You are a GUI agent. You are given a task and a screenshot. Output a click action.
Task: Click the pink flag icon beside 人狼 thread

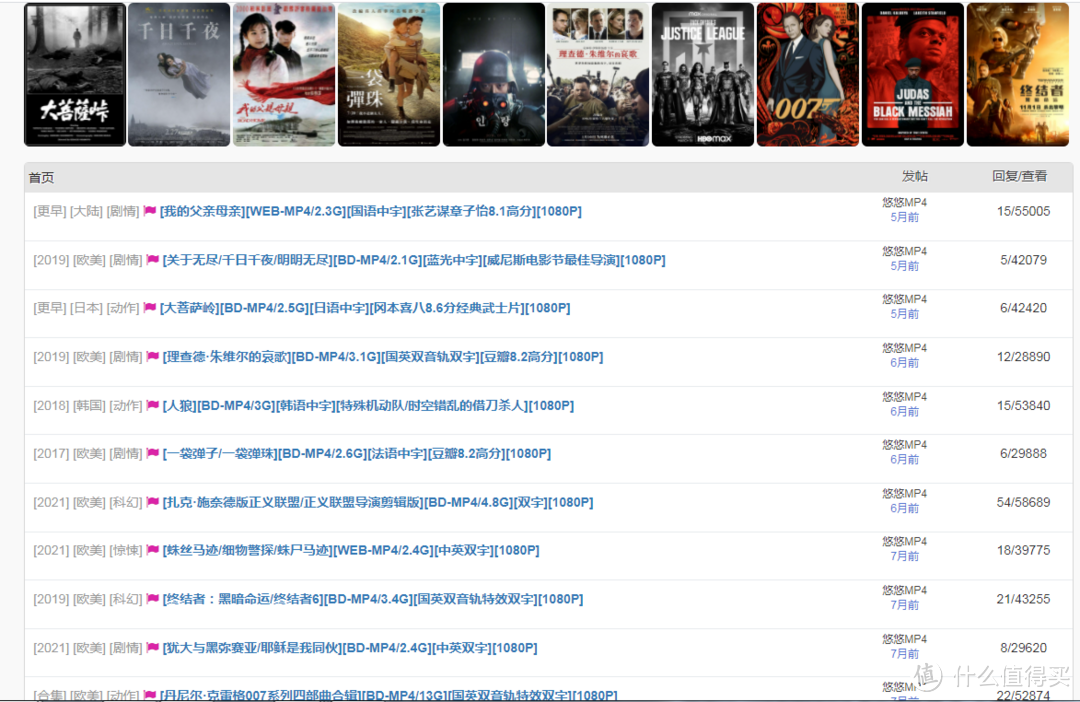153,406
